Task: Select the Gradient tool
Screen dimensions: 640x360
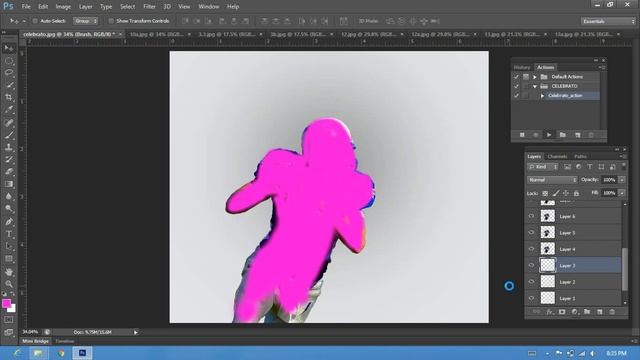Action: click(x=9, y=184)
